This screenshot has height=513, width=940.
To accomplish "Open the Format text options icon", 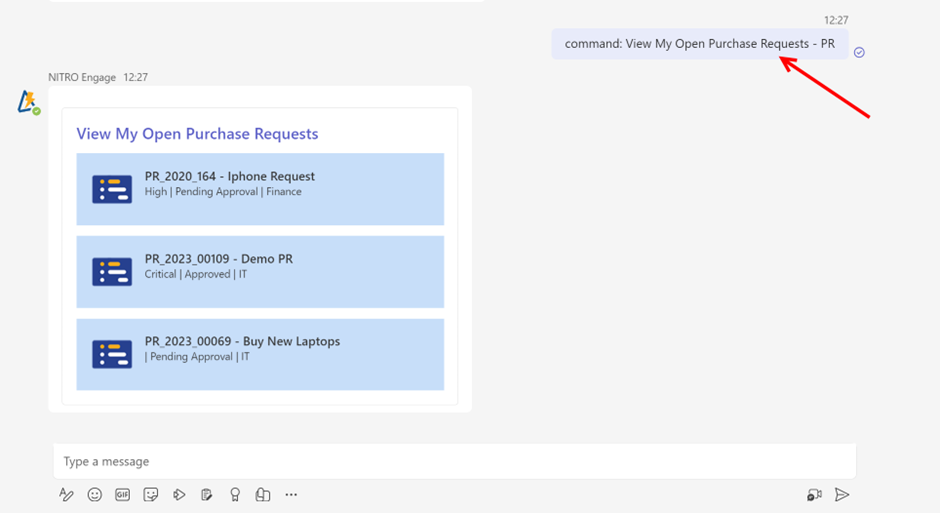I will pos(67,494).
